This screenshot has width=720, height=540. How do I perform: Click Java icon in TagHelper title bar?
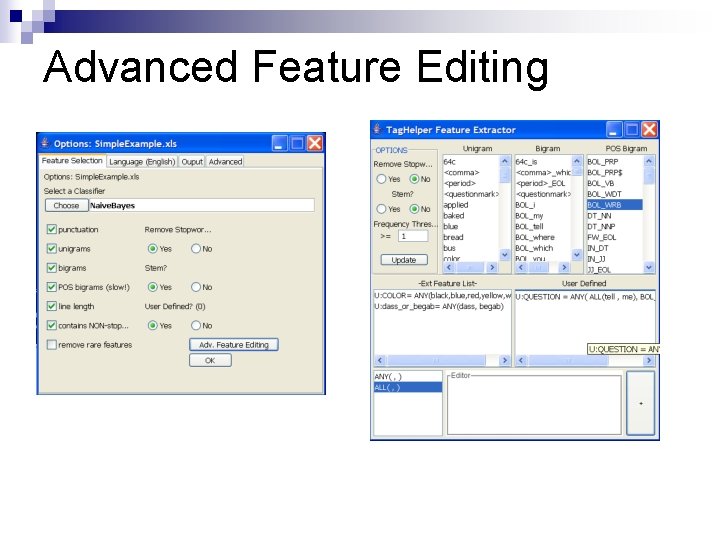click(x=377, y=129)
